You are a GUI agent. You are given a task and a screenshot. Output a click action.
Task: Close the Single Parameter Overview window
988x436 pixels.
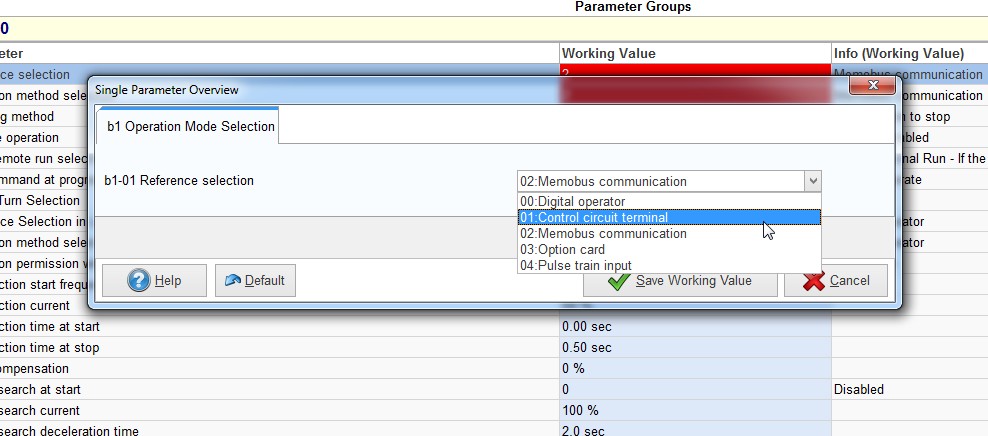click(873, 85)
